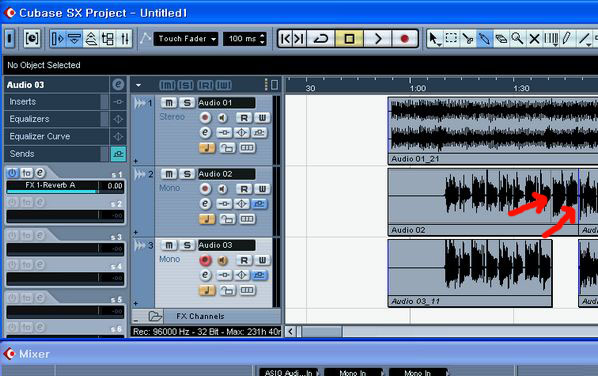Start playback with Play button
598x376 pixels.
tap(378, 39)
